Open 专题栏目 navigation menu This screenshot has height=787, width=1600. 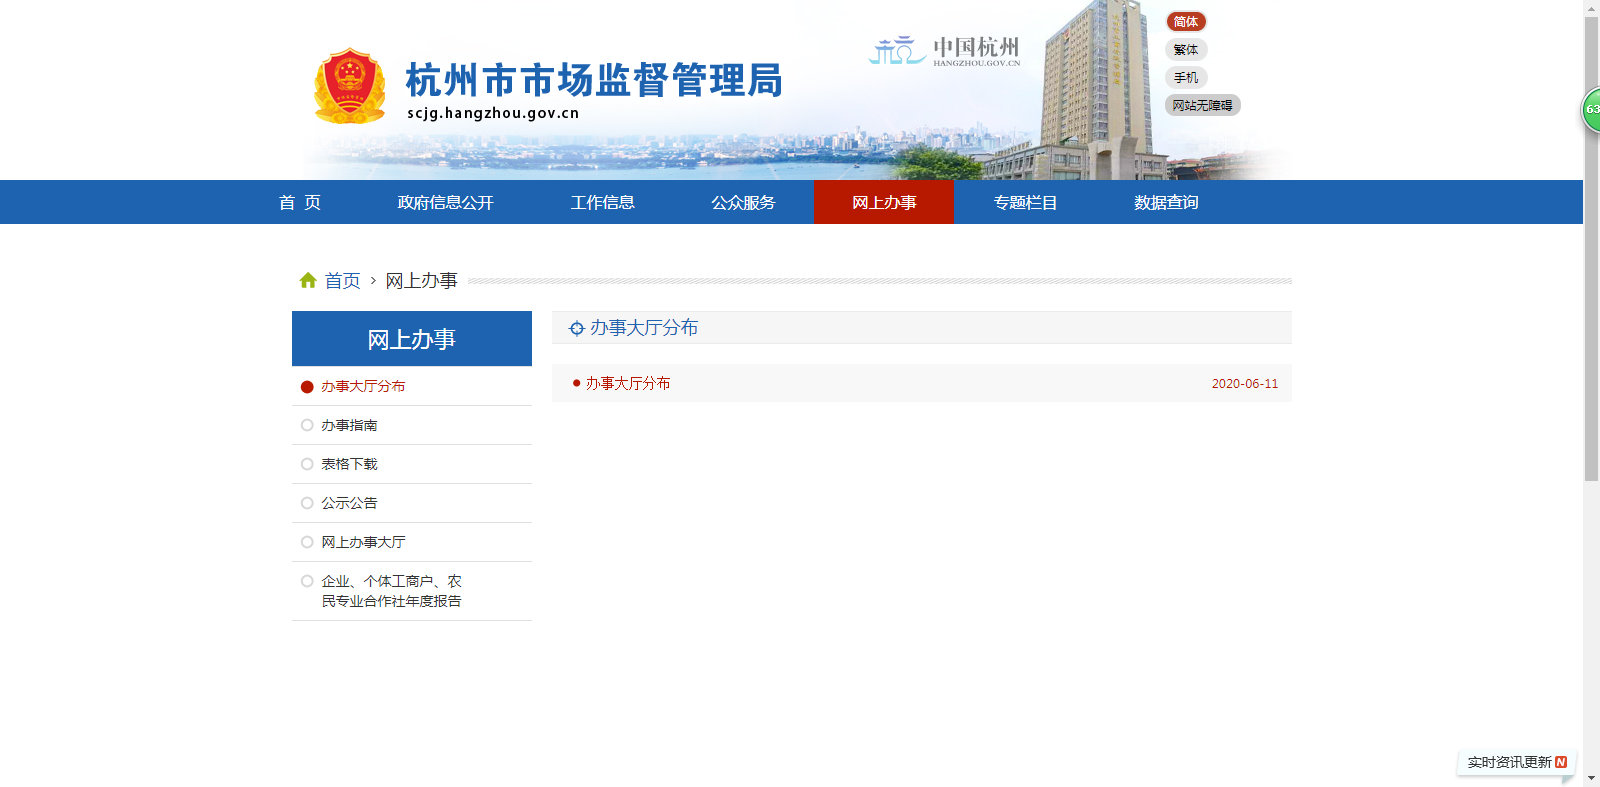[x=1025, y=202]
